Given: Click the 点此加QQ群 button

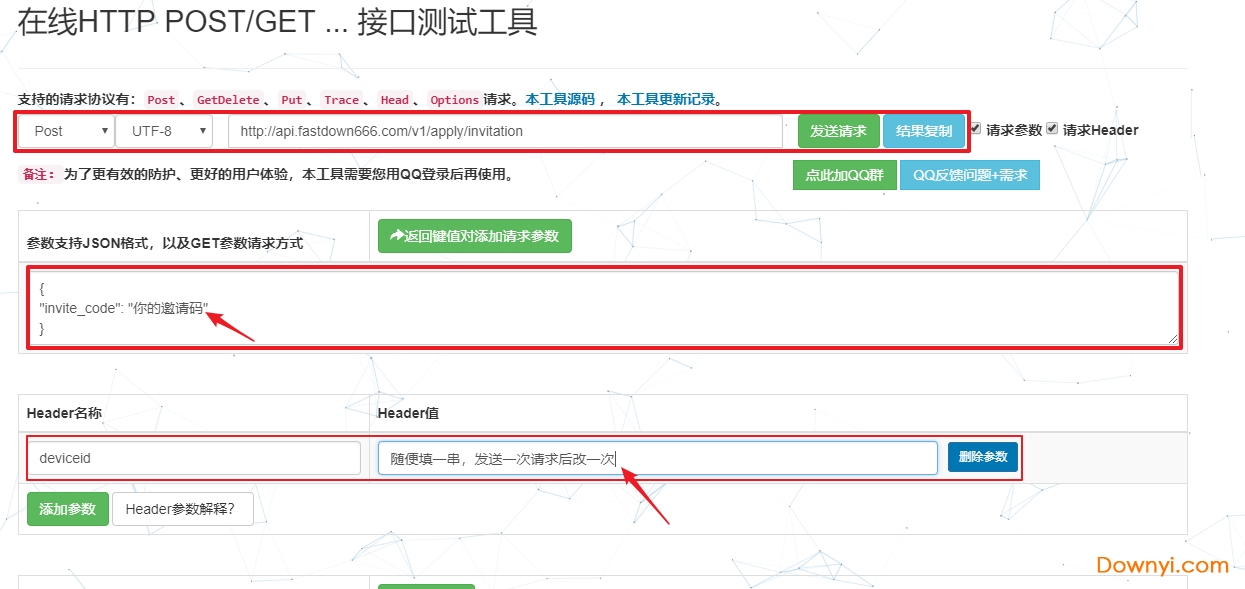Looking at the screenshot, I should [843, 174].
